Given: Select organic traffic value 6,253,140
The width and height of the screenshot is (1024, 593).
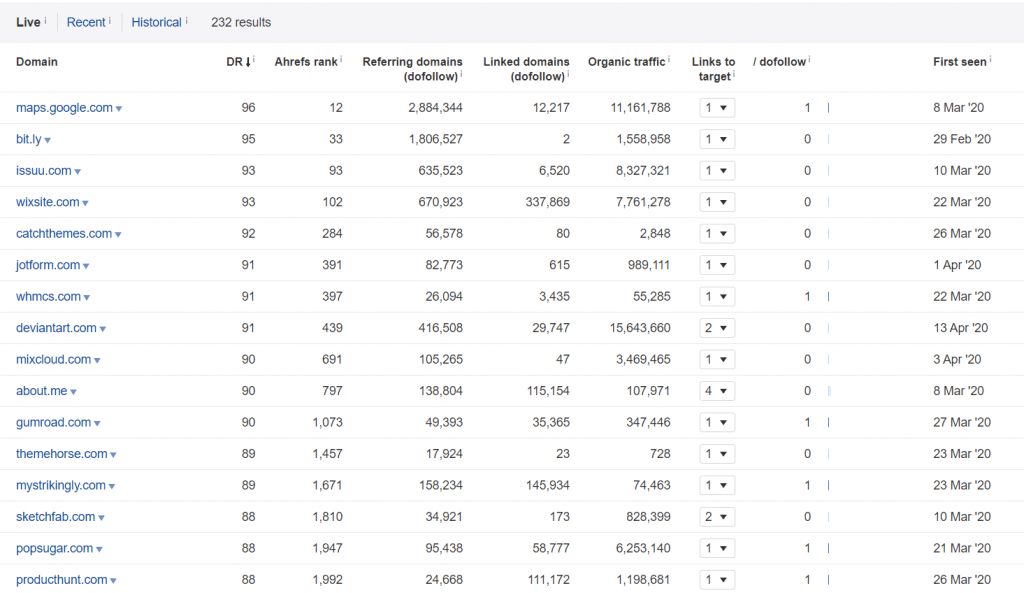Looking at the screenshot, I should (x=643, y=548).
